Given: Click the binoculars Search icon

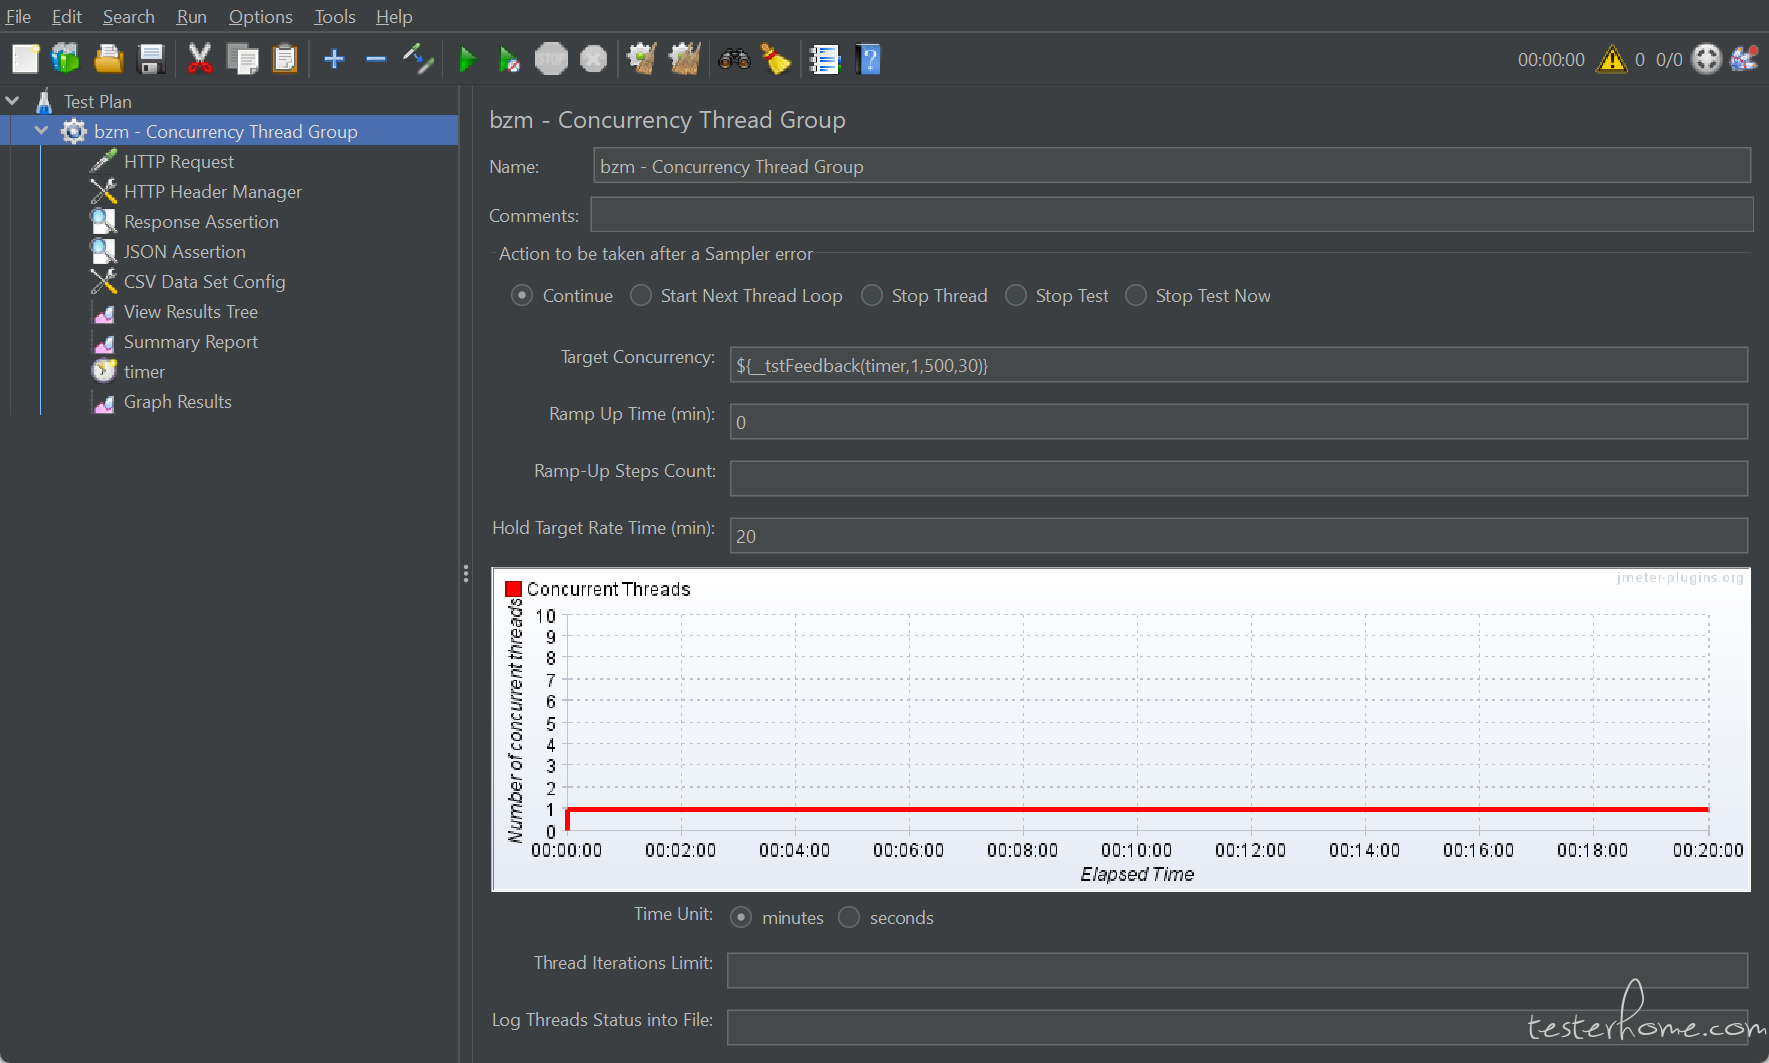Looking at the screenshot, I should [x=734, y=60].
